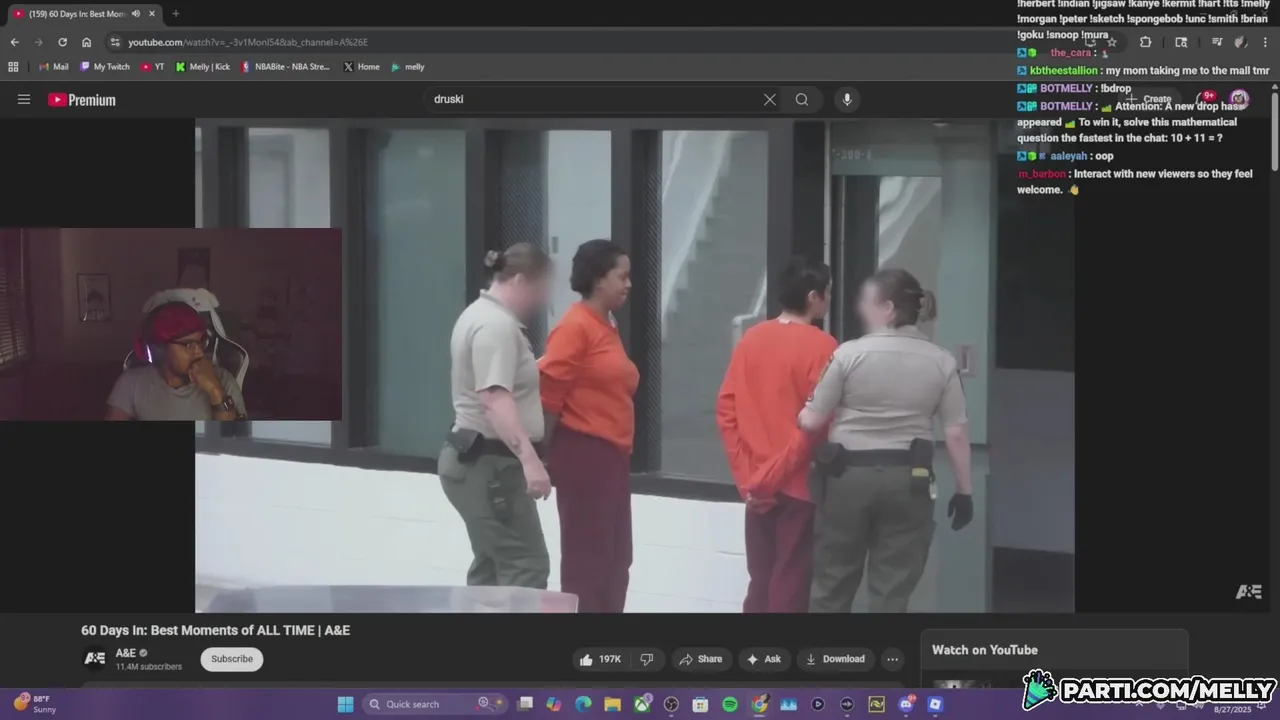Mute the tab via speaker icon
The image size is (1280, 720).
pyautogui.click(x=136, y=14)
